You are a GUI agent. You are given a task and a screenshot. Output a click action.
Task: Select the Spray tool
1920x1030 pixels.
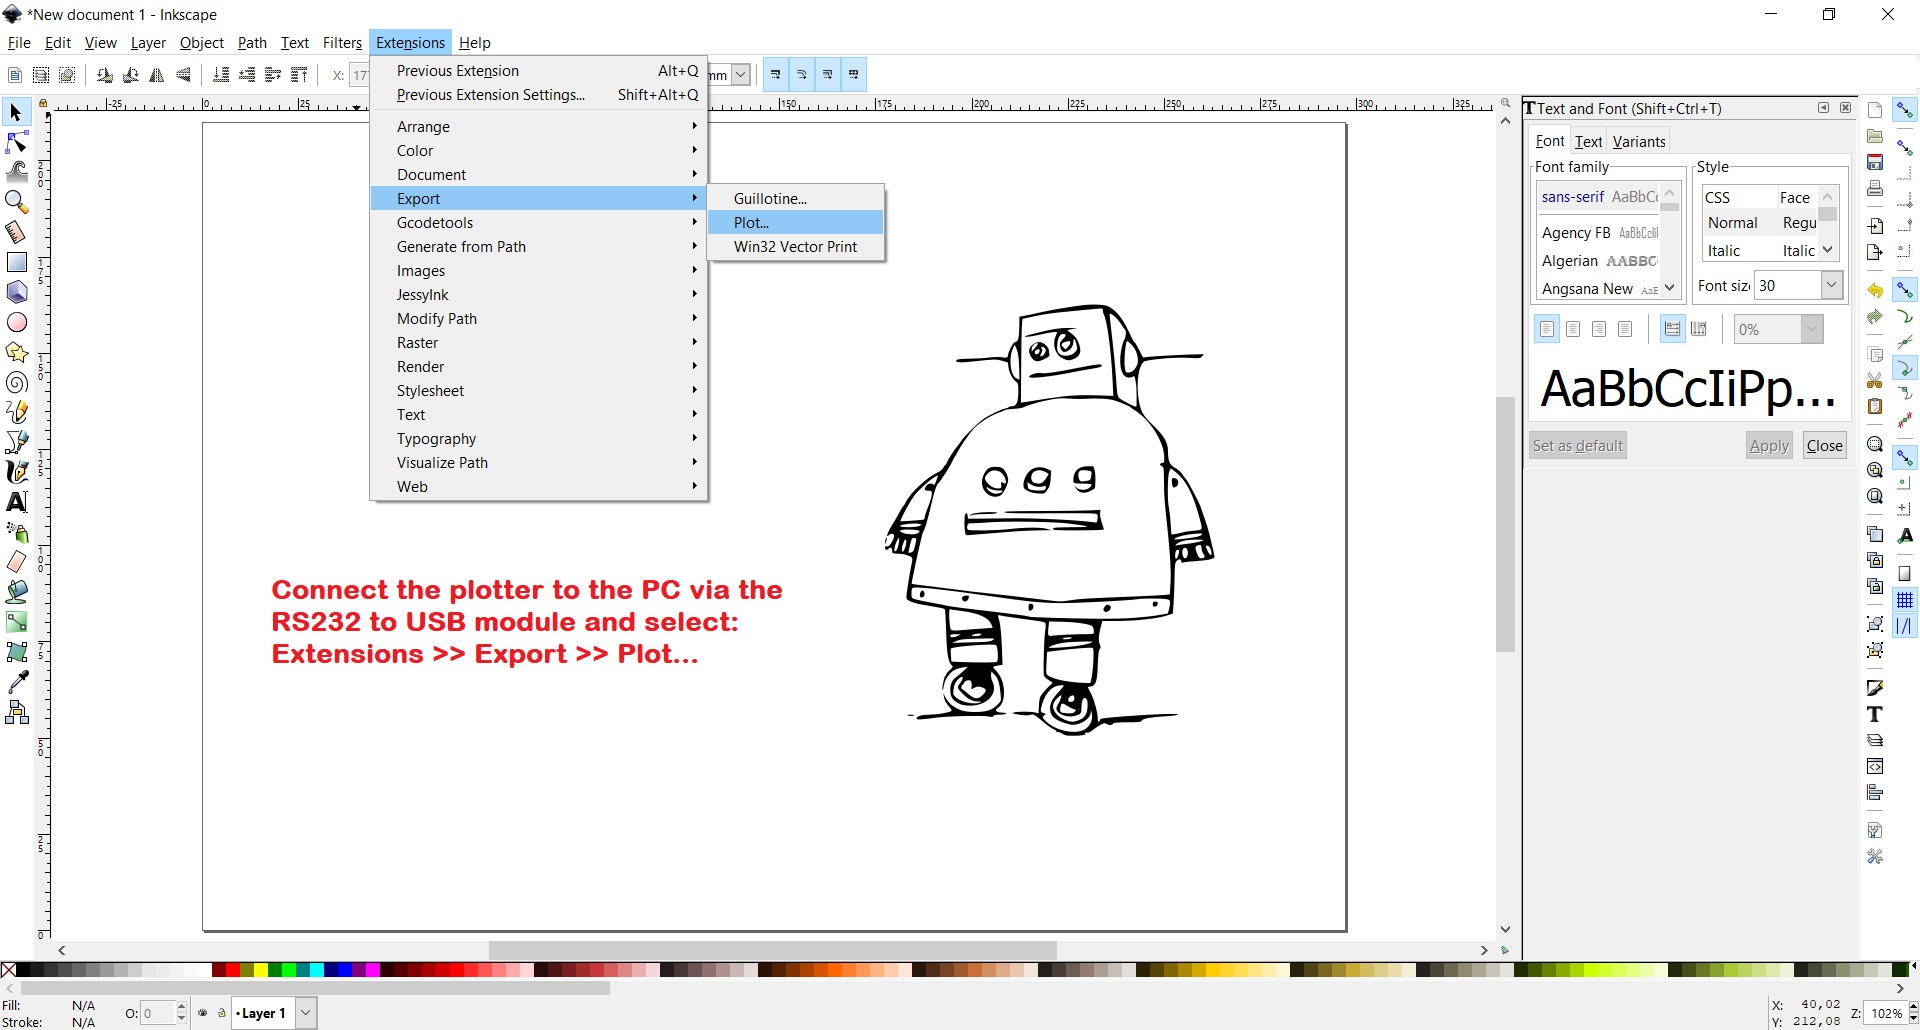[x=17, y=532]
